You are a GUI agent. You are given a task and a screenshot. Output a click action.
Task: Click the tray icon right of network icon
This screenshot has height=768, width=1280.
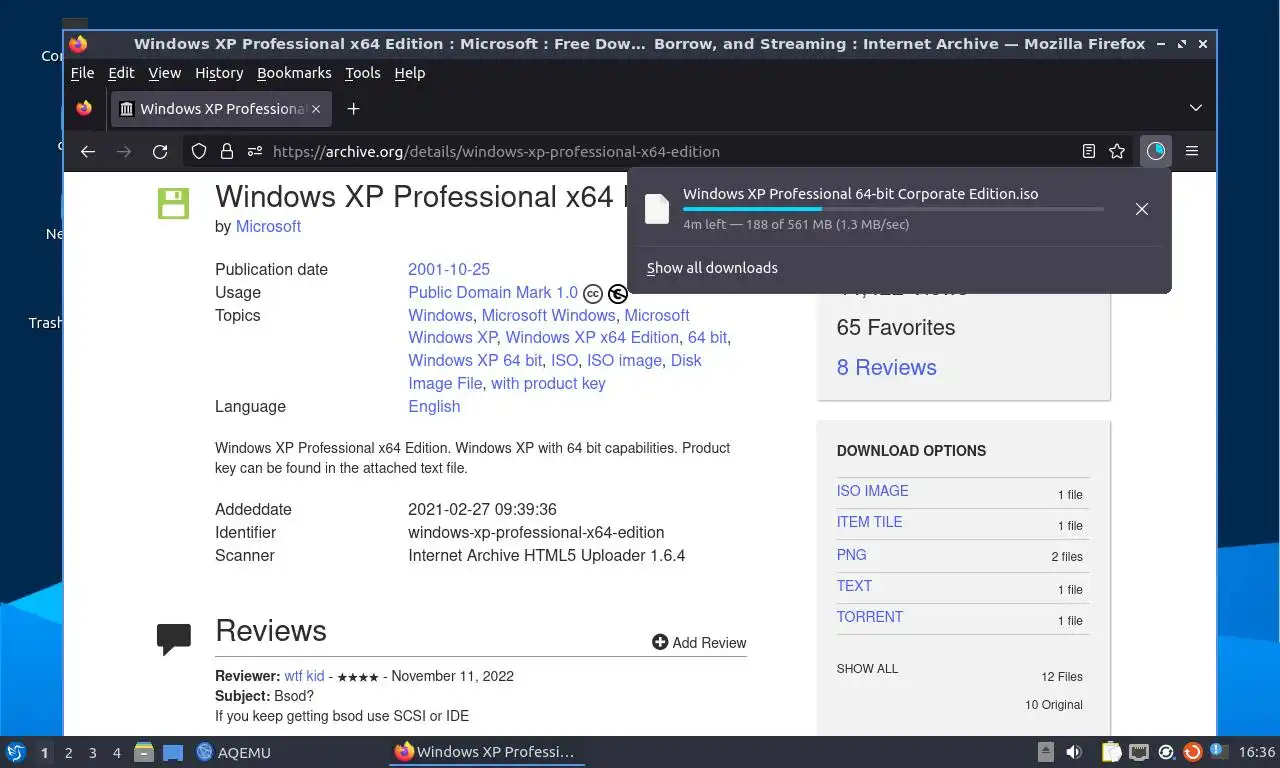pyautogui.click(x=1166, y=752)
